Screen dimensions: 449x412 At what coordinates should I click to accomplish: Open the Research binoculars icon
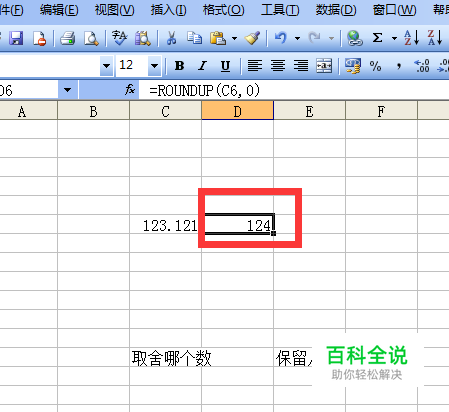(143, 38)
